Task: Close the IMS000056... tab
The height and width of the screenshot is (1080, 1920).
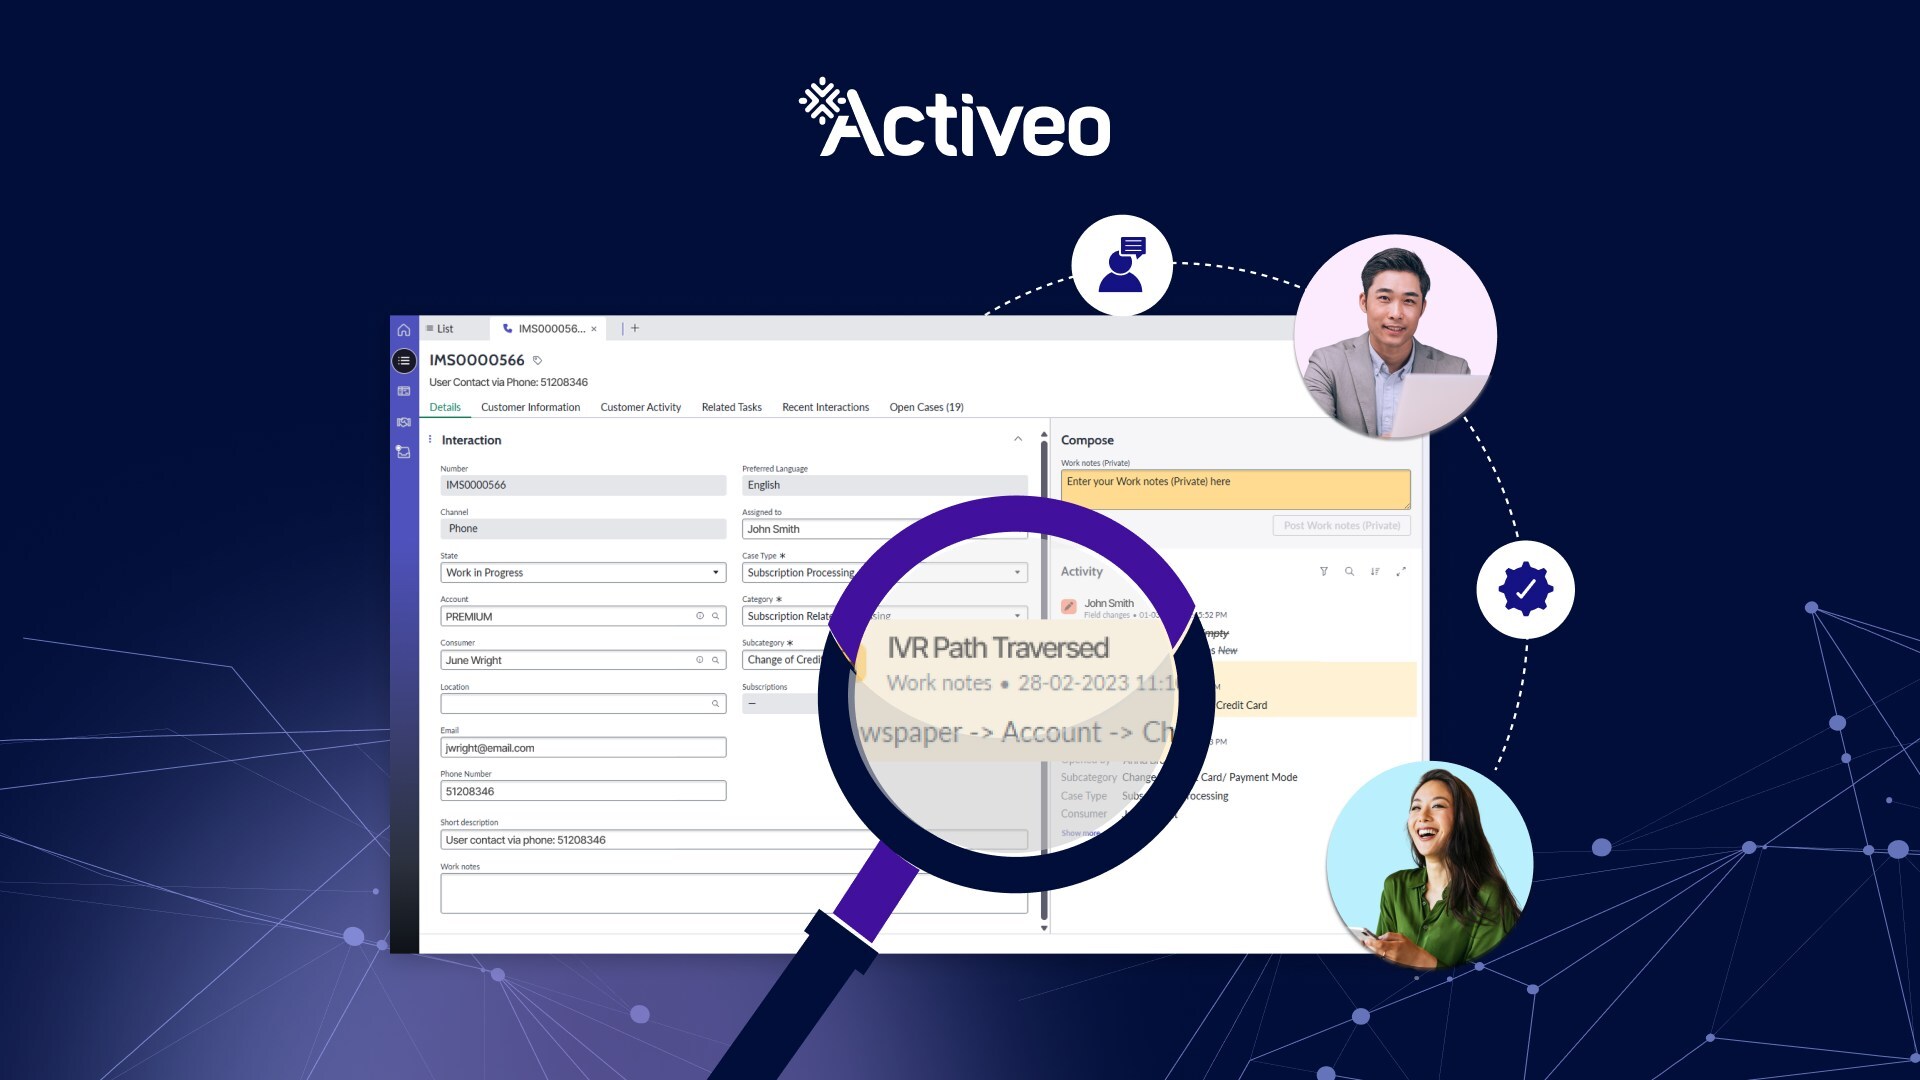Action: click(x=594, y=329)
